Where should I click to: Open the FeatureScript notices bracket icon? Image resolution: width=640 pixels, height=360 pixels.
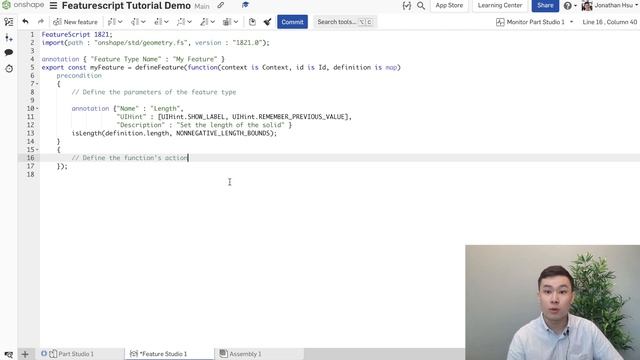click(407, 6)
